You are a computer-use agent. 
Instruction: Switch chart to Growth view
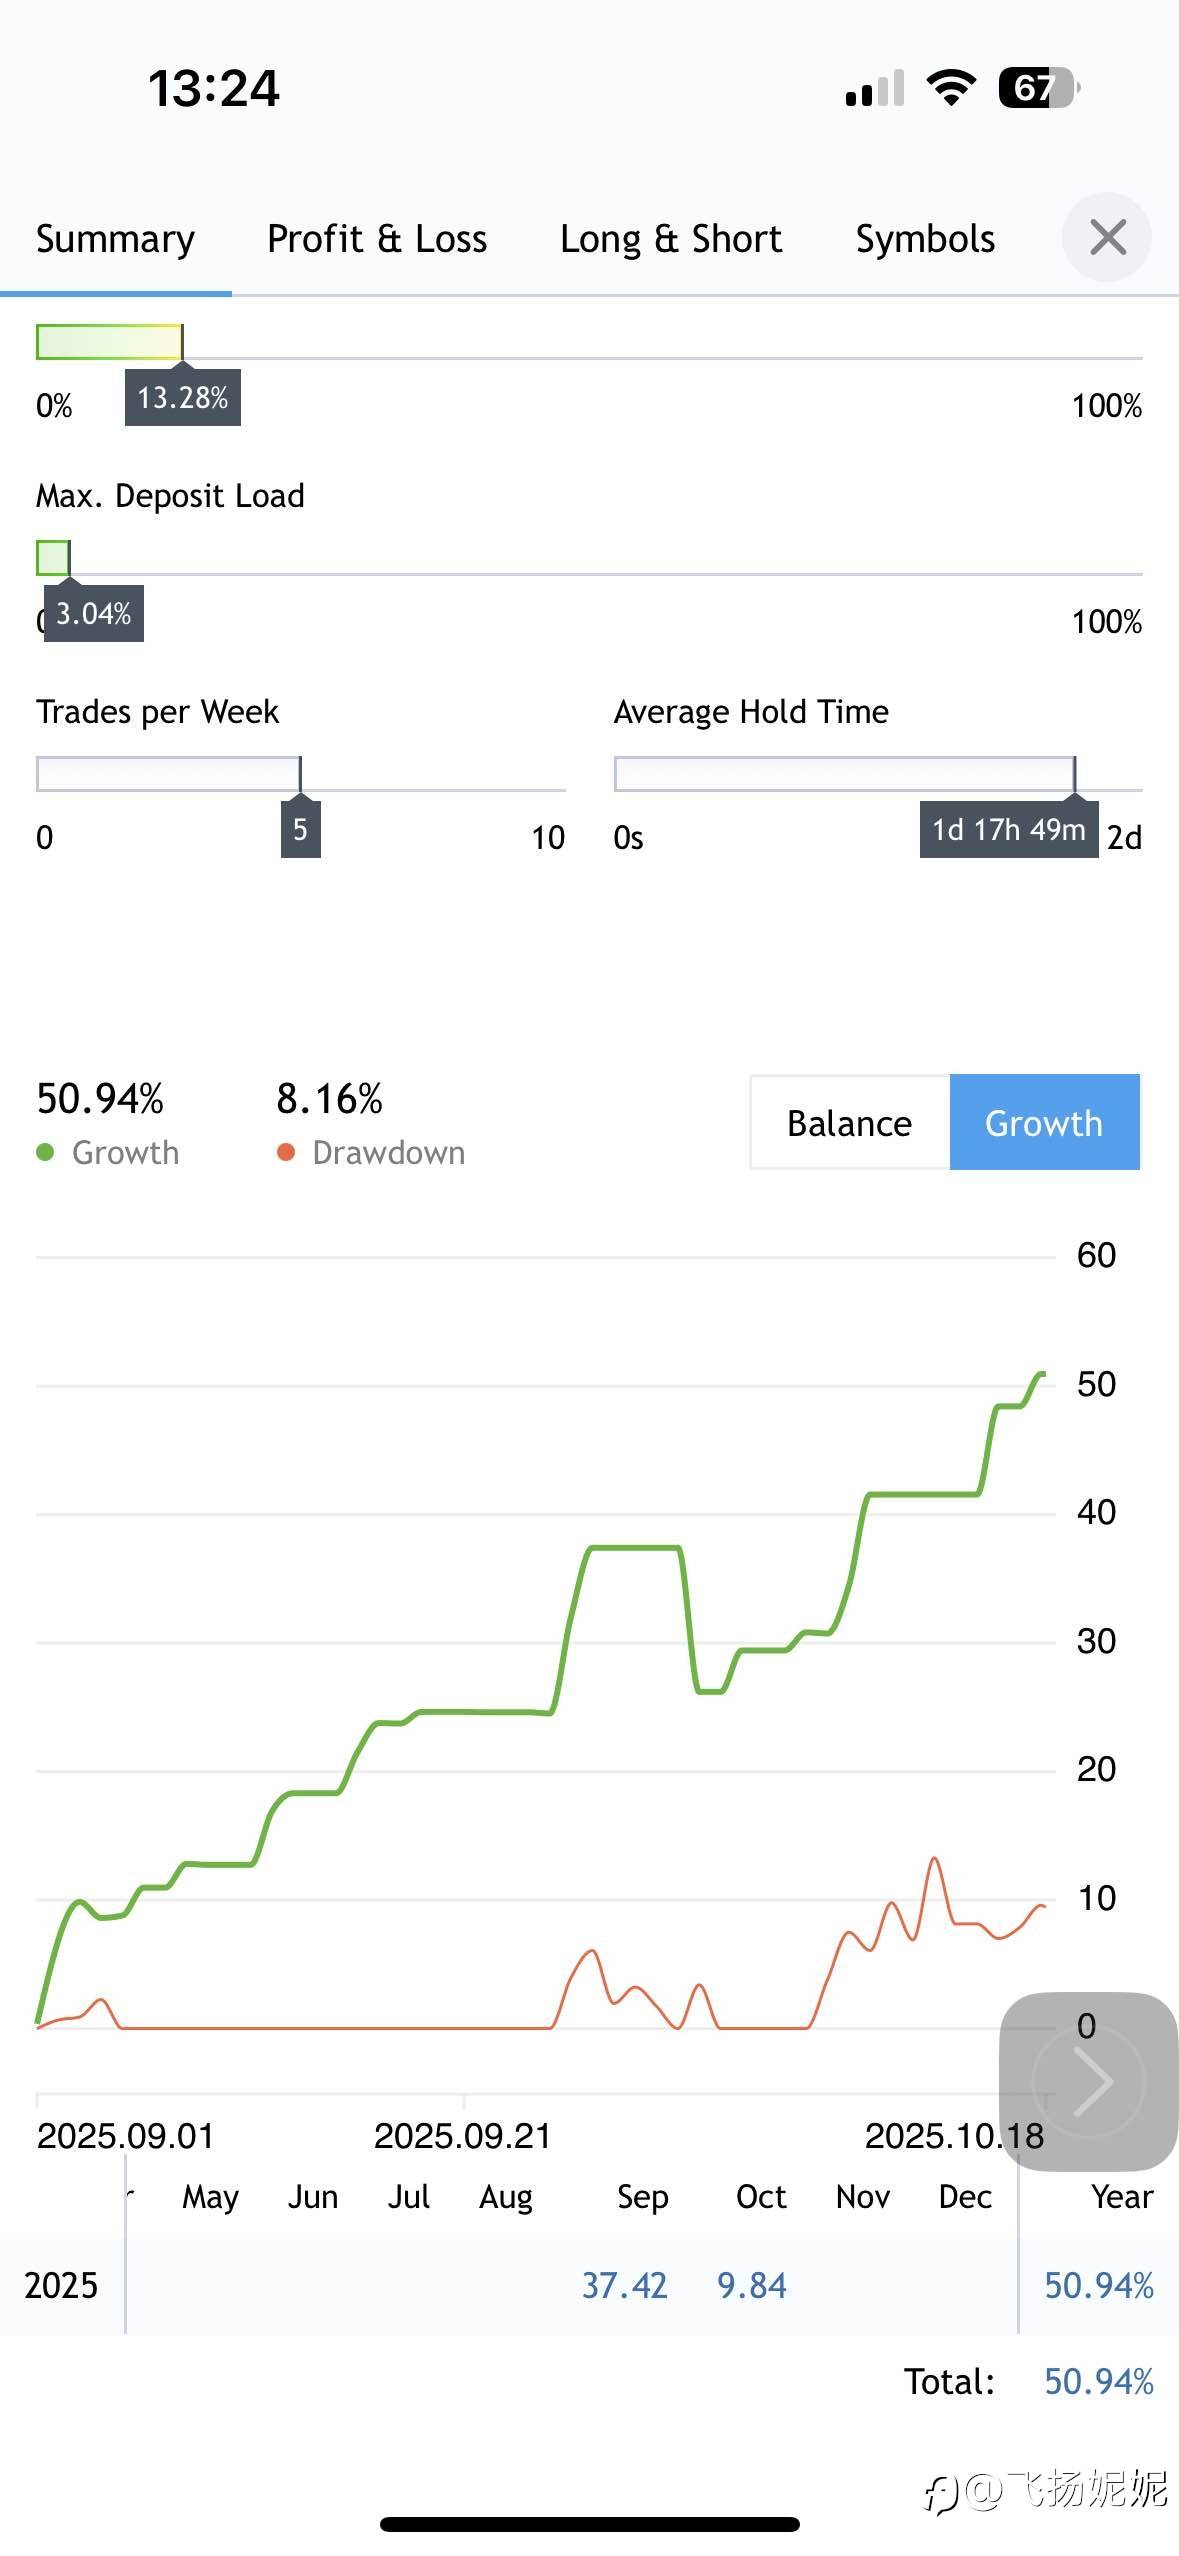(x=1044, y=1123)
